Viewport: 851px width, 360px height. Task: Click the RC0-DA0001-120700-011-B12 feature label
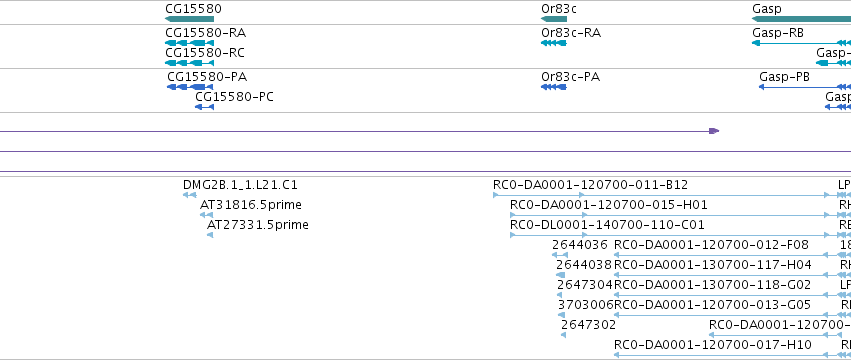590,185
